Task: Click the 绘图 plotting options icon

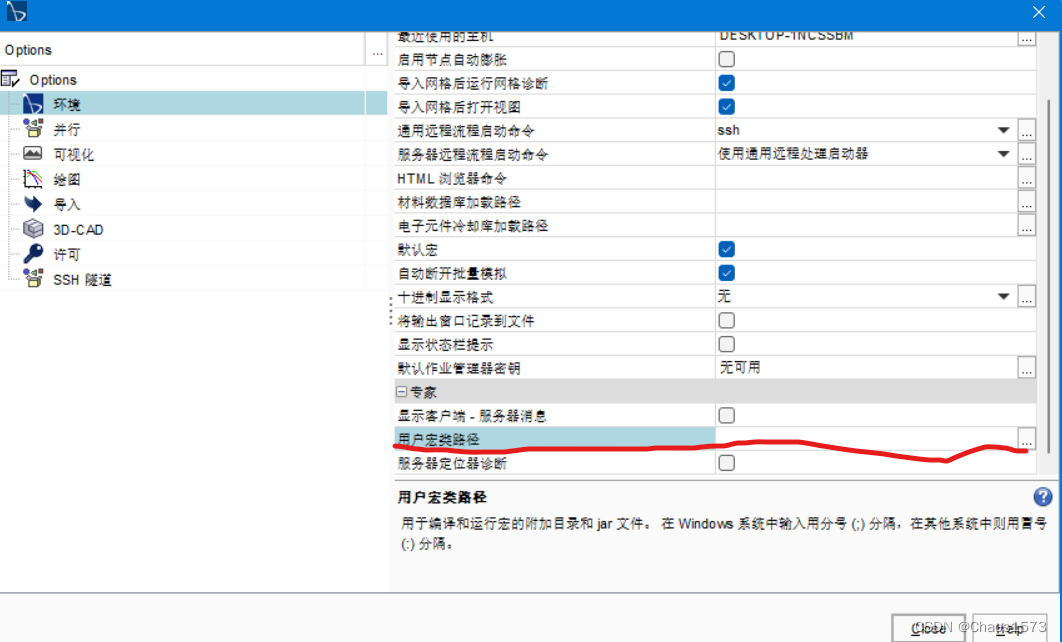Action: [34, 178]
